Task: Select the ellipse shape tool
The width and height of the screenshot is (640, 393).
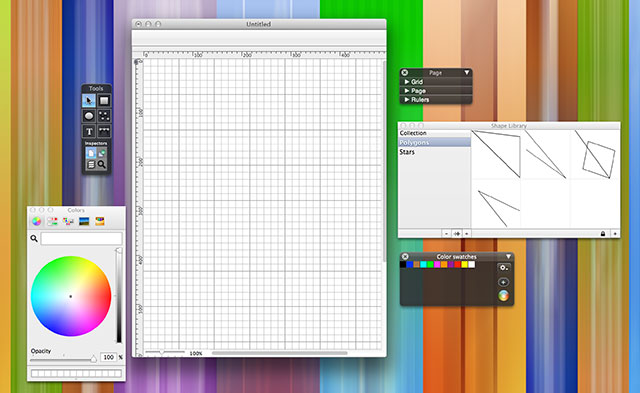Action: point(89,116)
